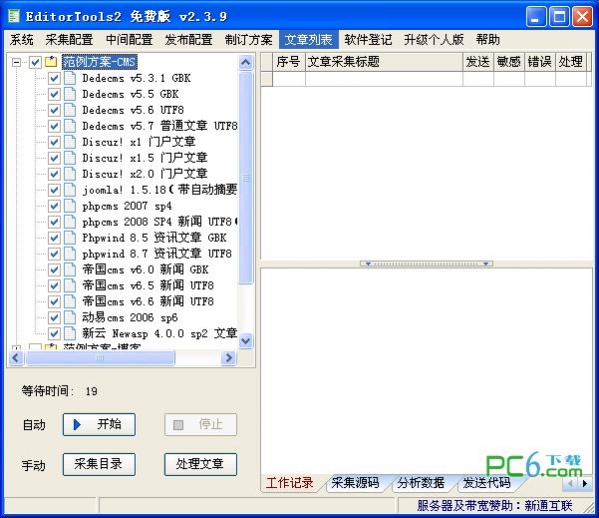Open the 升级个人版 menu
599x518 pixels.
(434, 40)
